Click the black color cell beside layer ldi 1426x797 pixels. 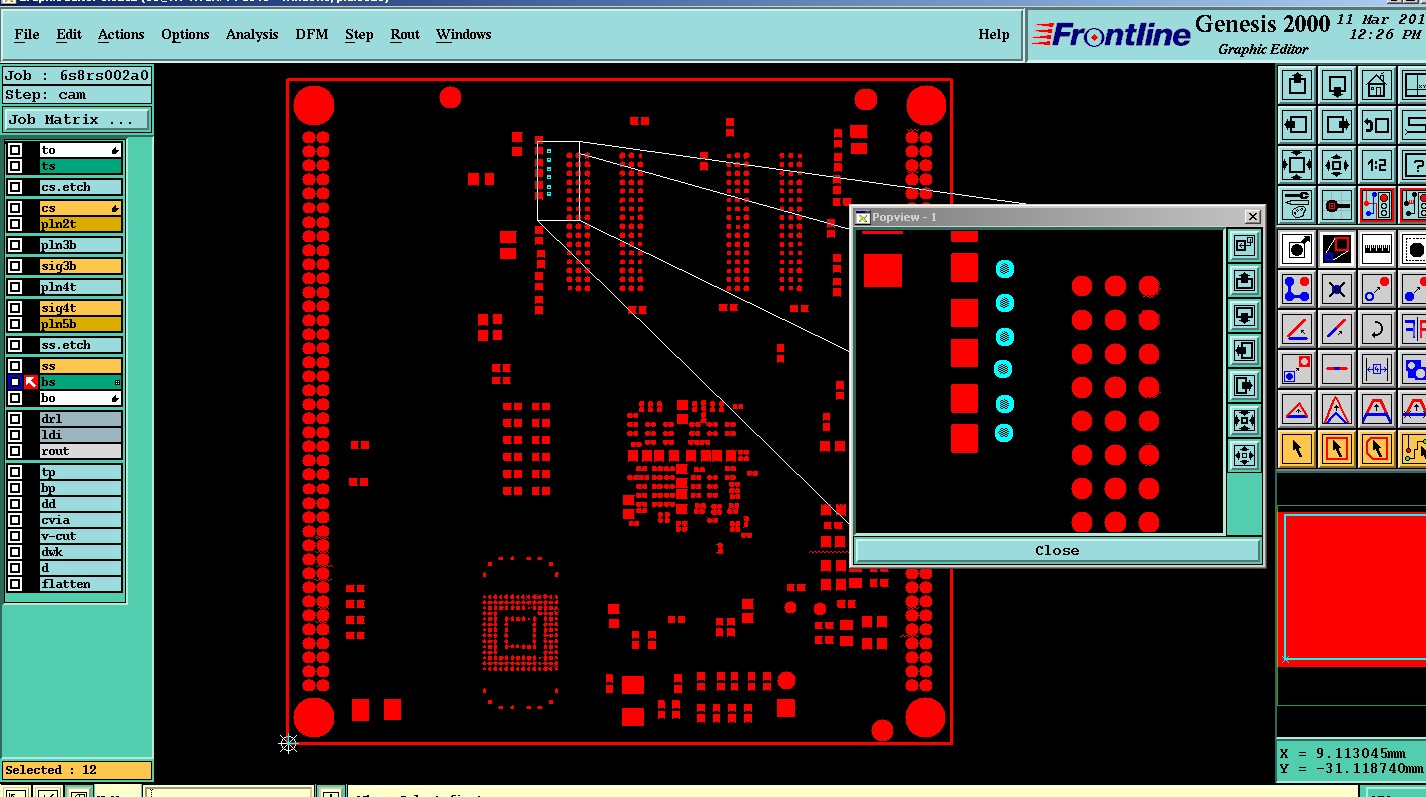31,435
